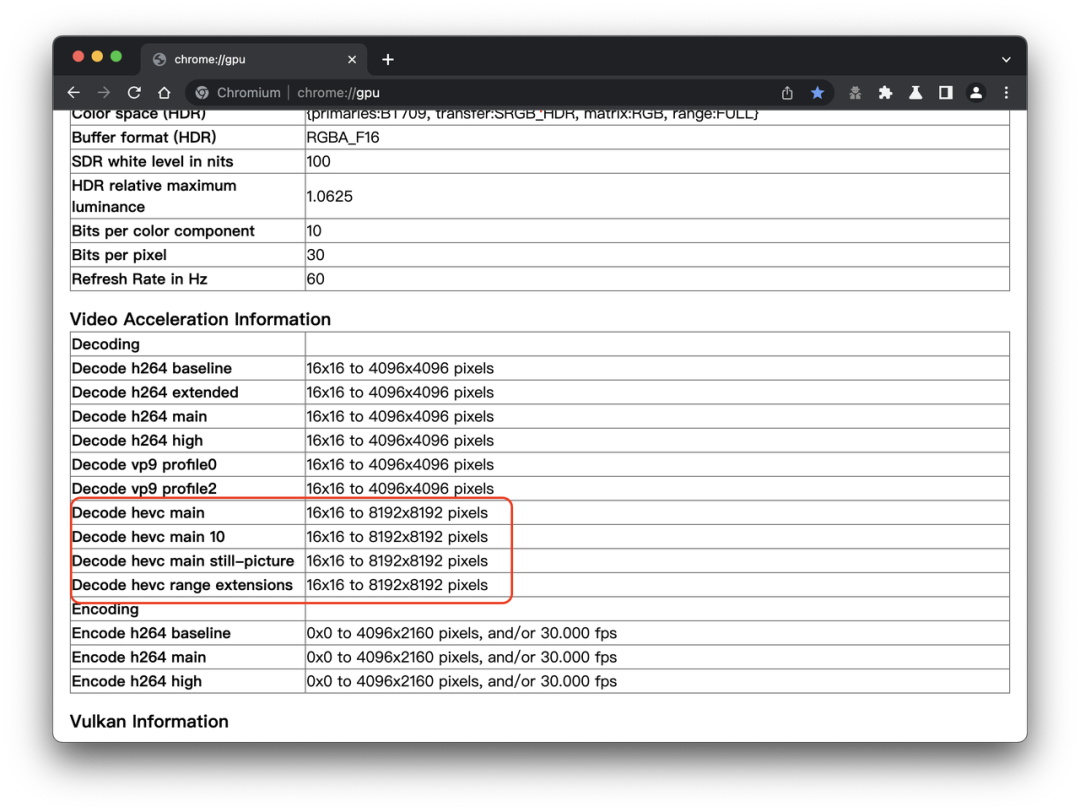Close the window with red button
The image size is (1080, 812).
point(79,56)
